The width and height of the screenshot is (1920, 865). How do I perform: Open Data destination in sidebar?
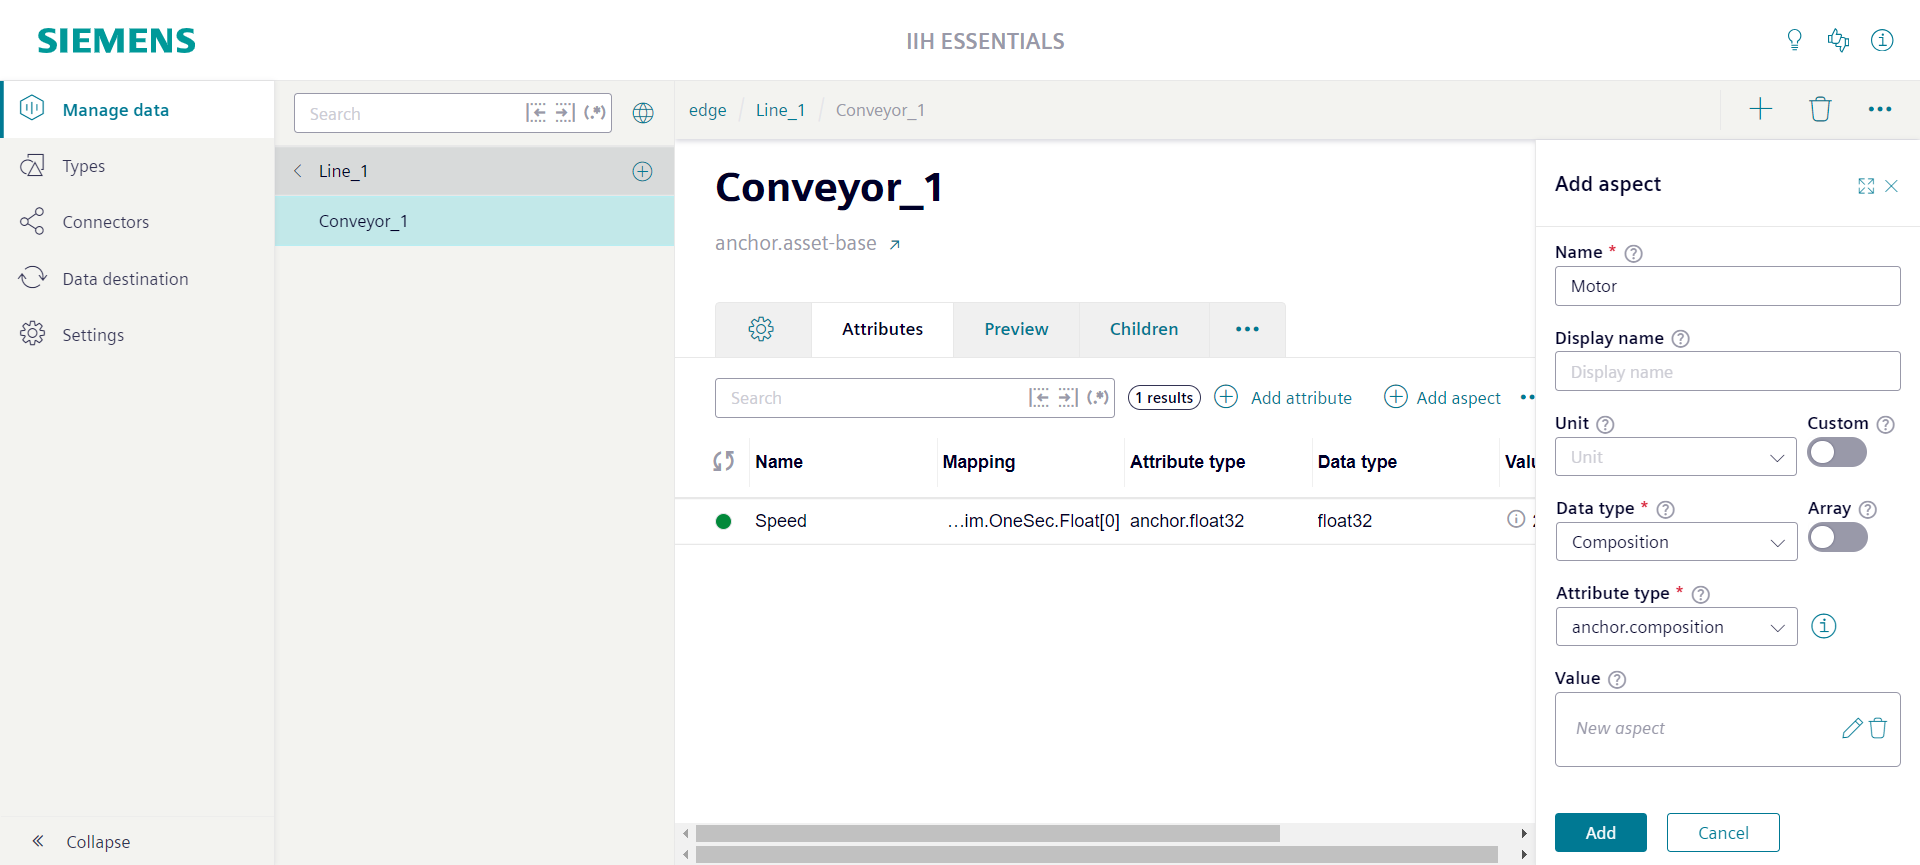(137, 279)
